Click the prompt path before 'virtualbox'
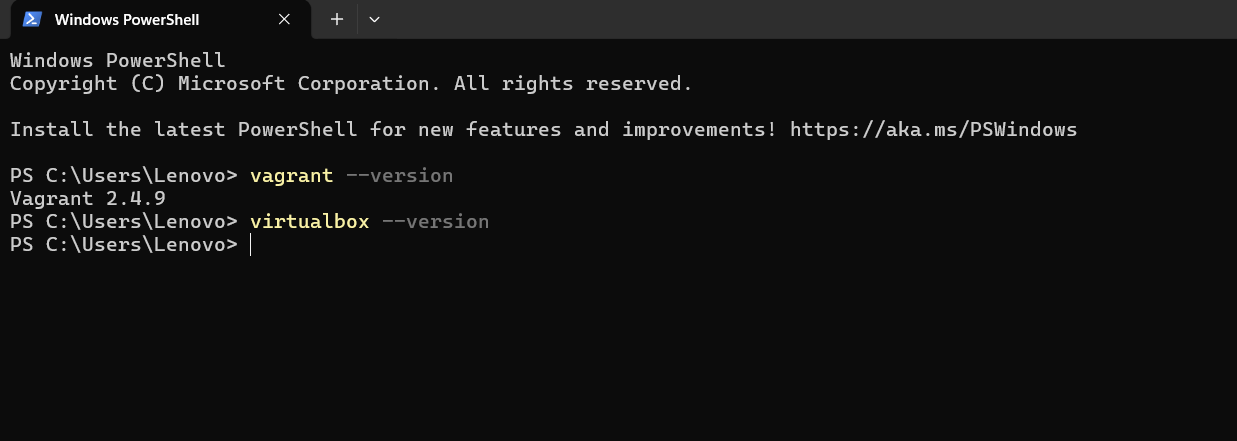Image resolution: width=1237 pixels, height=441 pixels. (x=124, y=221)
